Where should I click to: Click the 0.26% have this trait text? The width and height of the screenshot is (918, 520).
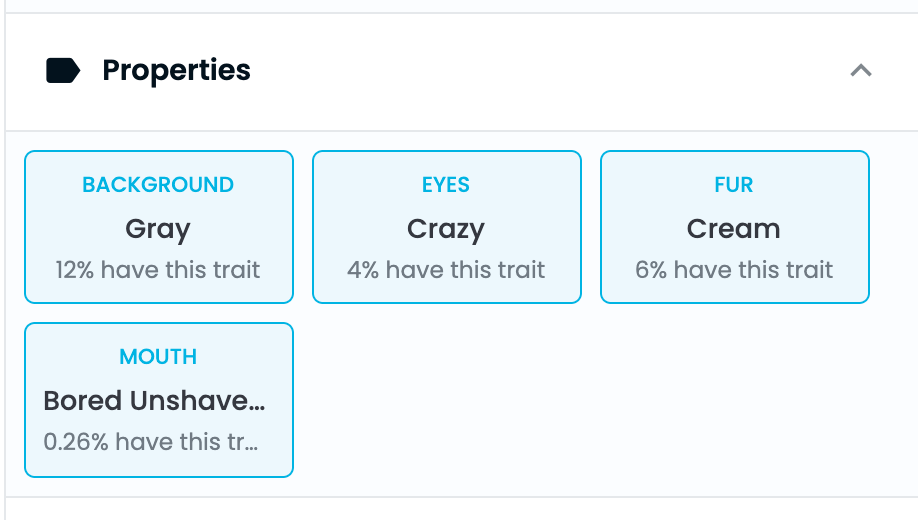[x=151, y=442]
